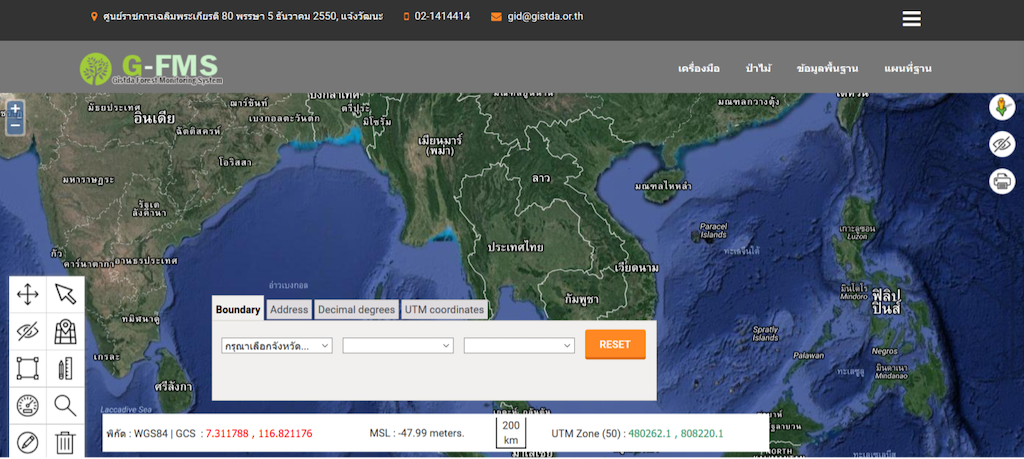Choose the arrow pointer selection tool
The width and height of the screenshot is (1024, 459).
(x=66, y=294)
